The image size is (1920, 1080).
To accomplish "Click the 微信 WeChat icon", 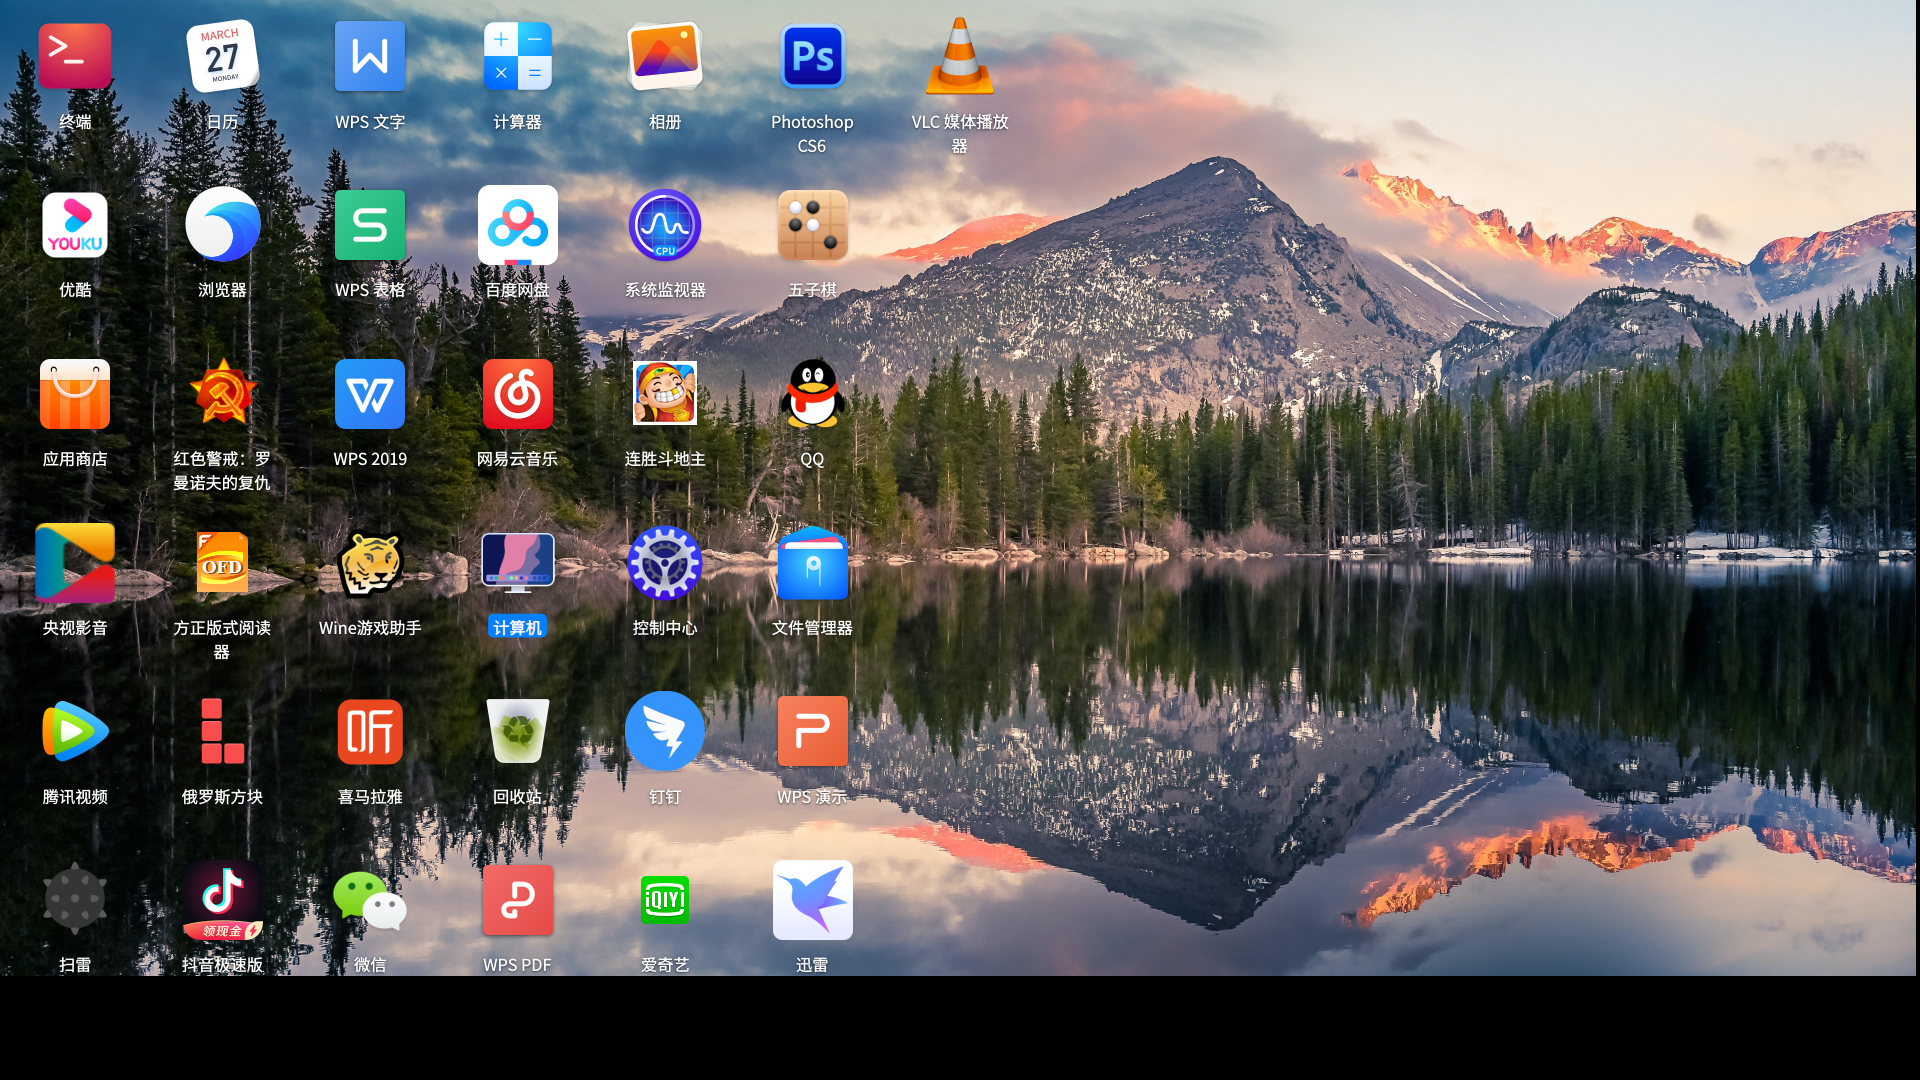I will 370,900.
